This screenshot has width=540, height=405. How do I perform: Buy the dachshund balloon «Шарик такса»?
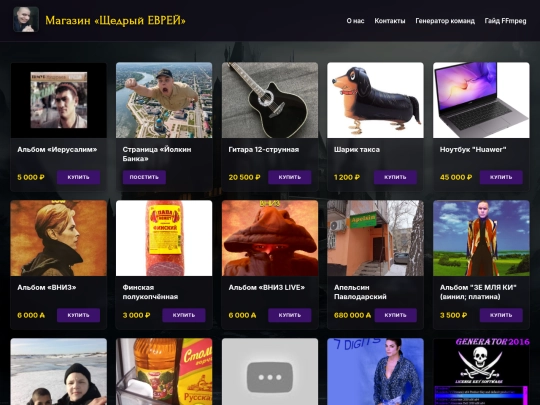coord(395,177)
